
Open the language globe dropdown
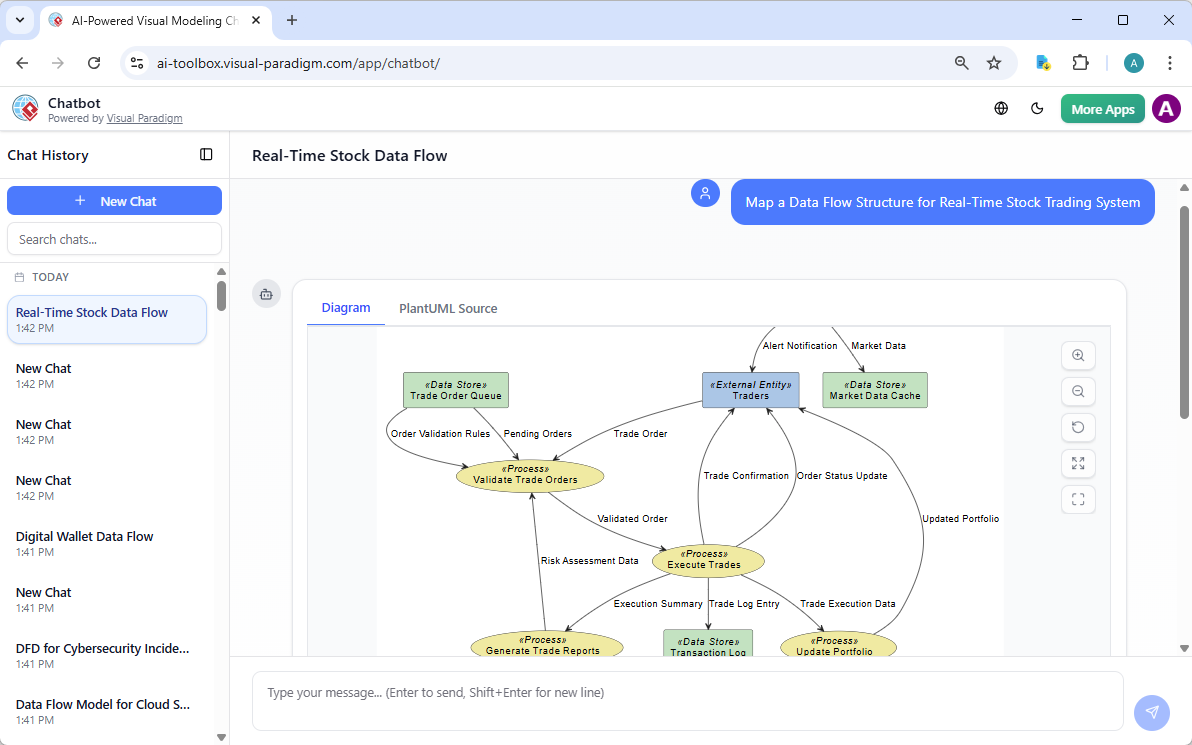(x=1000, y=108)
